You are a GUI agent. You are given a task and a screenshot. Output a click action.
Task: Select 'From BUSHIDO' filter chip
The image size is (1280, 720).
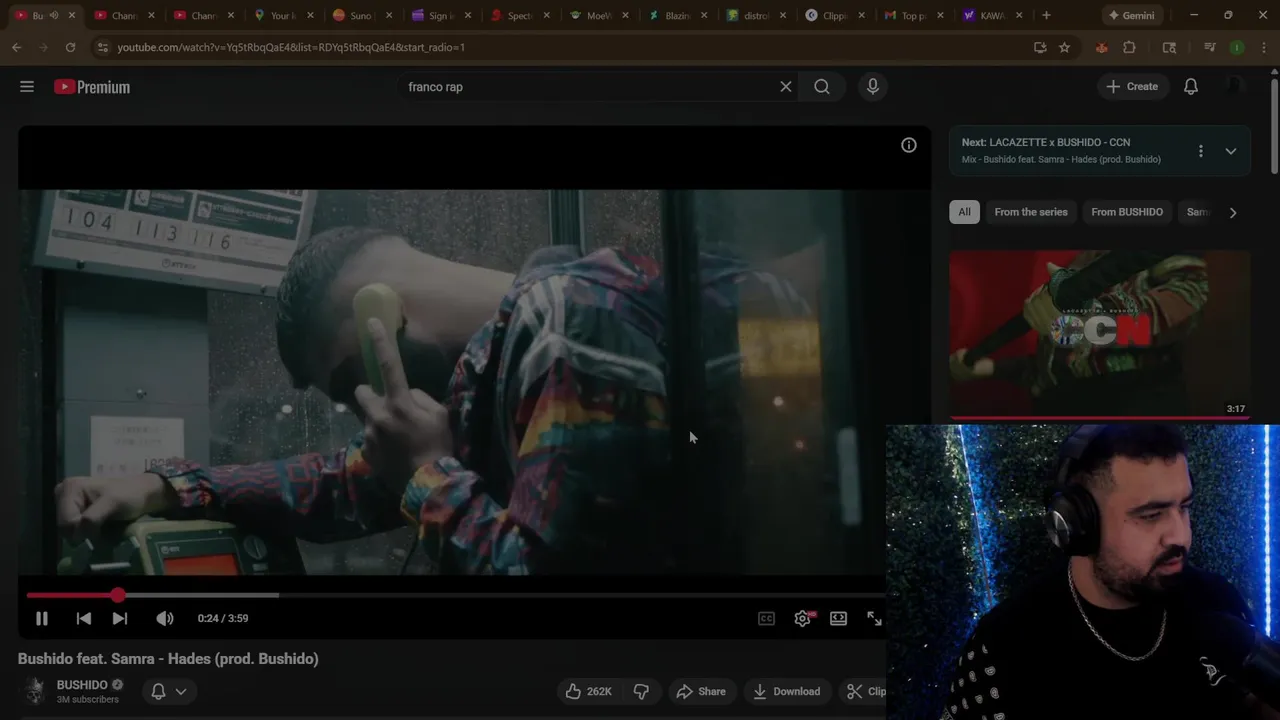tap(1127, 212)
